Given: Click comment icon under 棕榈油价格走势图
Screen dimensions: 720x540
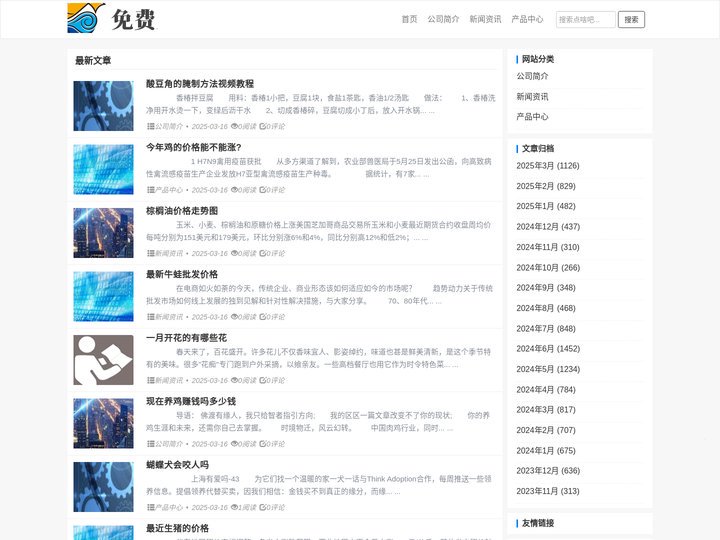Looking at the screenshot, I should [x=262, y=253].
